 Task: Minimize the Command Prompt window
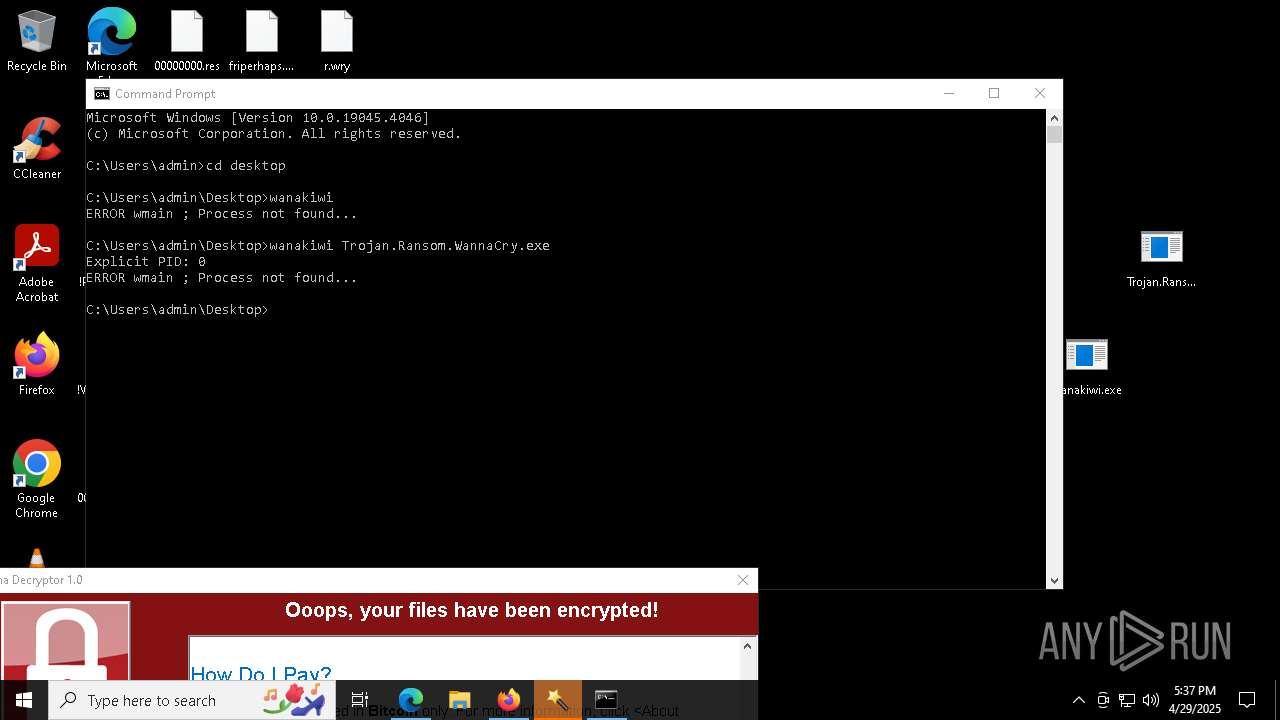(949, 94)
